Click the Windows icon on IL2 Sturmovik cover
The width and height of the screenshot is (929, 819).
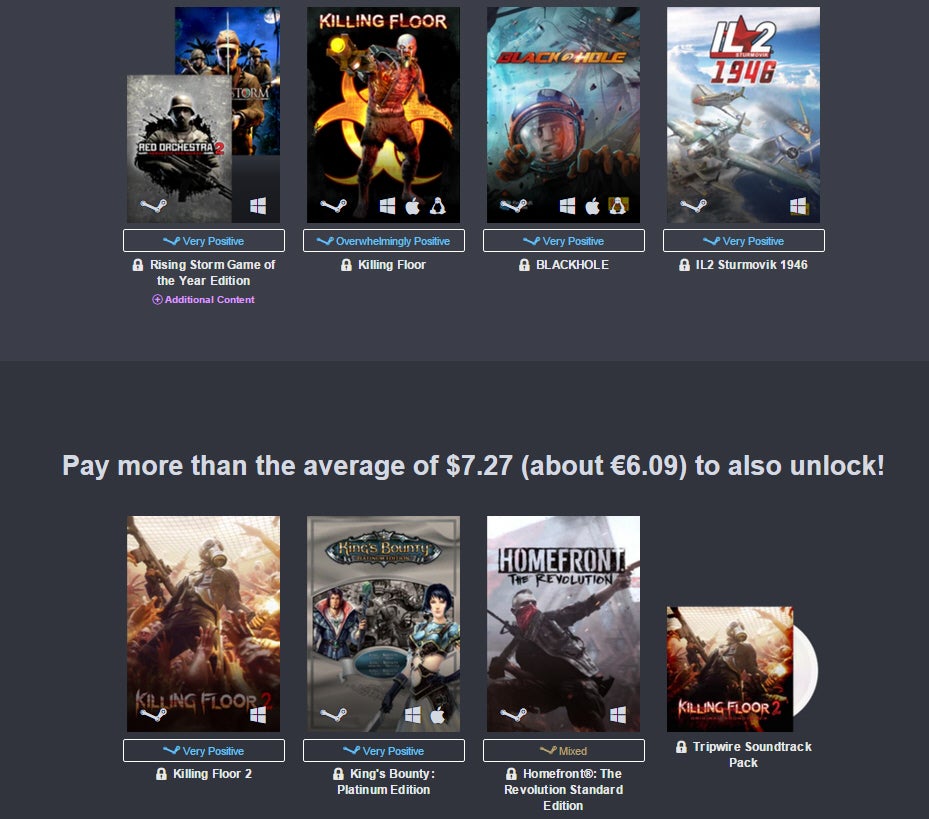797,206
